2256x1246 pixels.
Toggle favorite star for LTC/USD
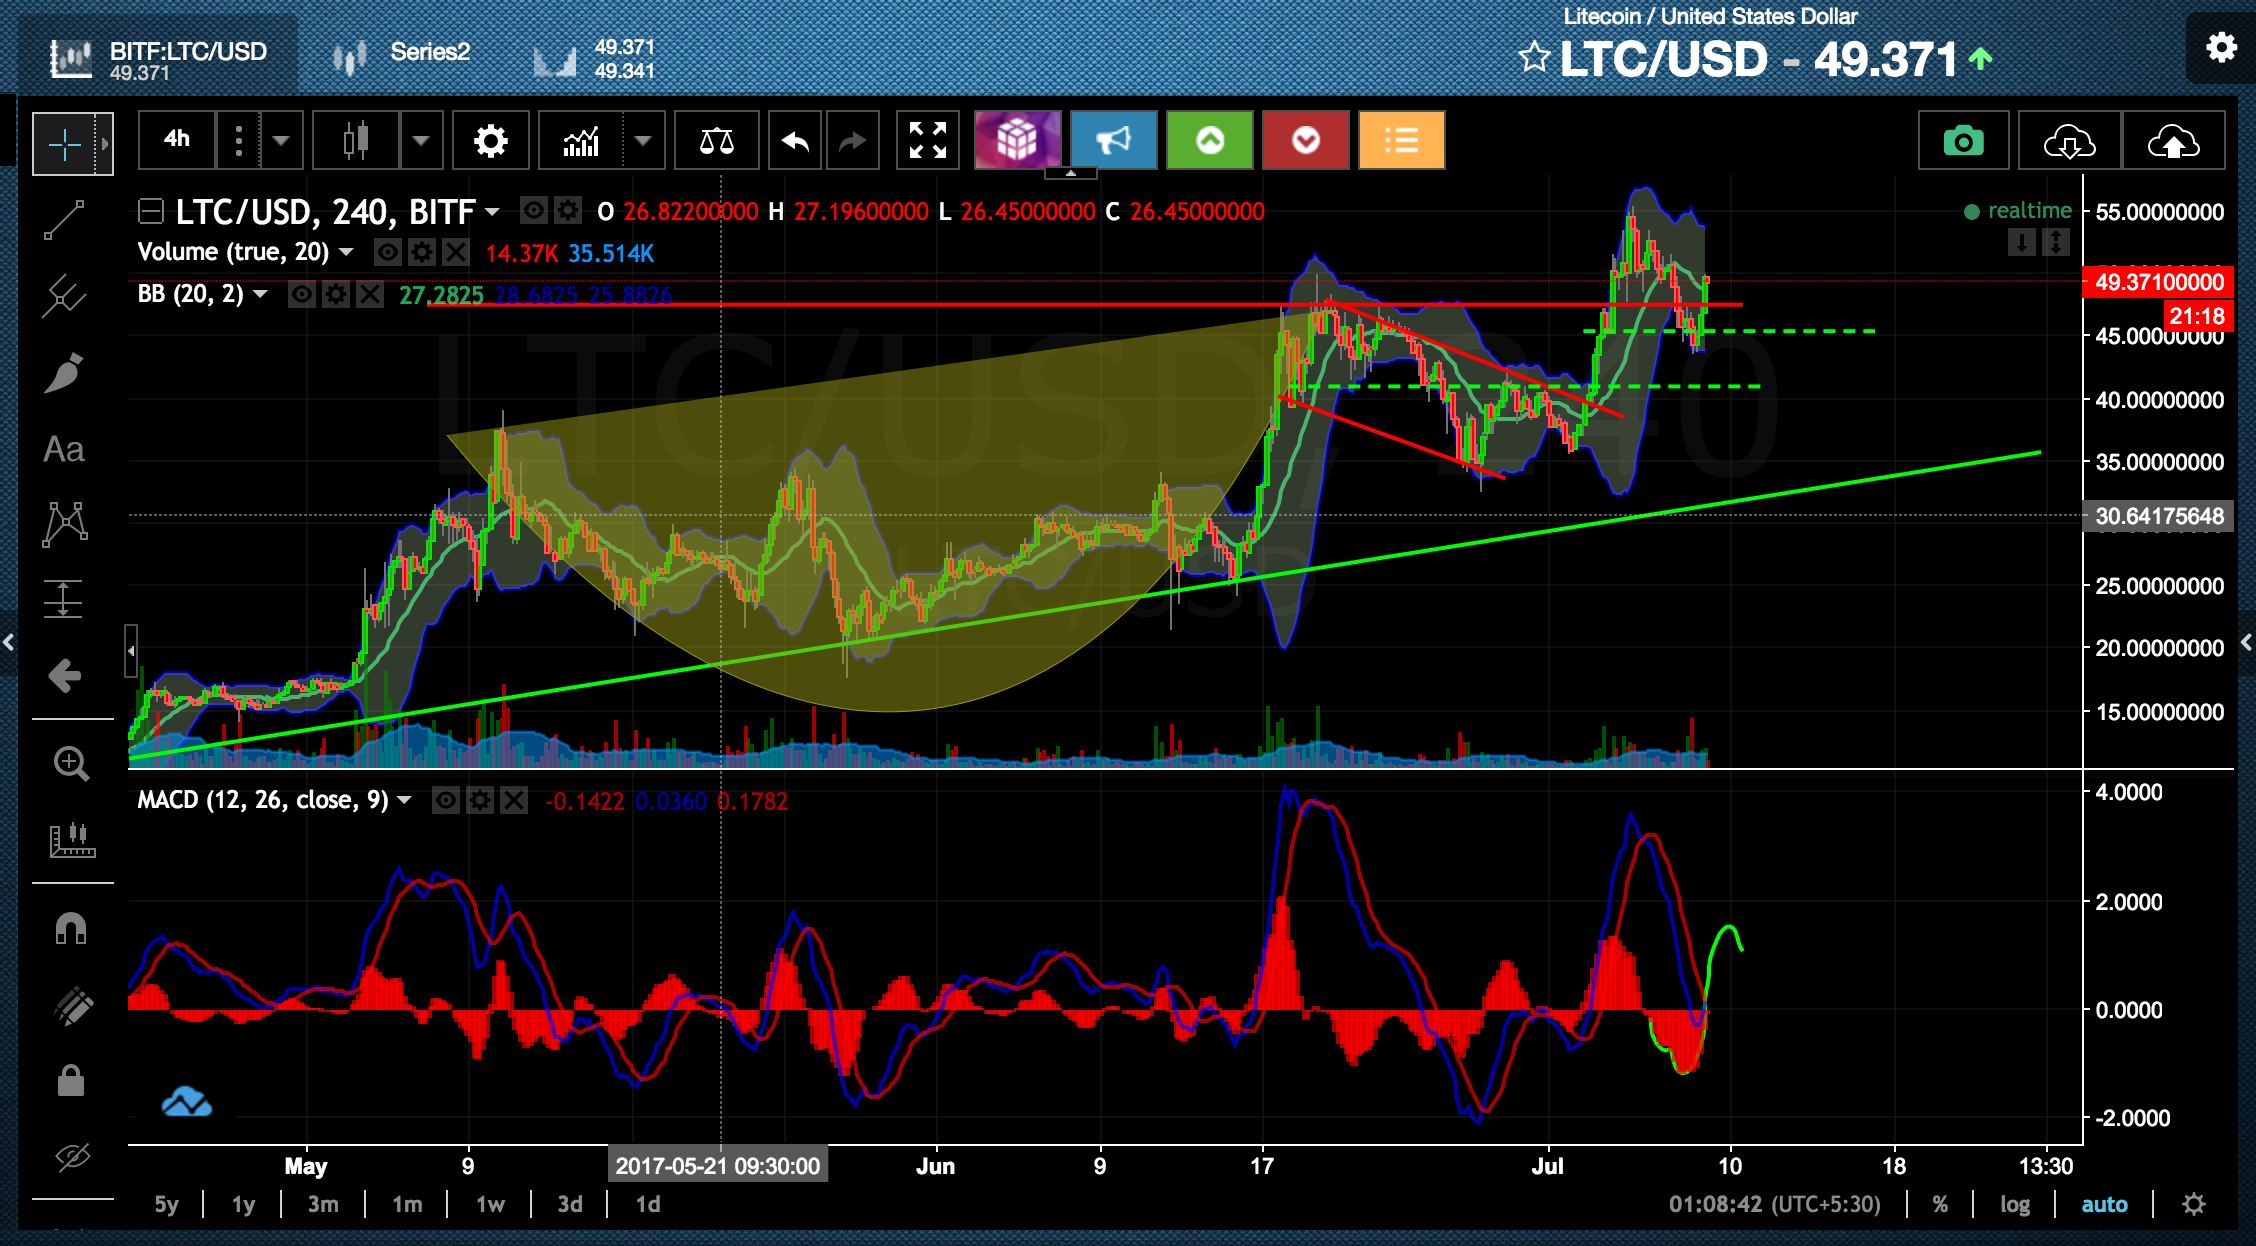pyautogui.click(x=1534, y=57)
